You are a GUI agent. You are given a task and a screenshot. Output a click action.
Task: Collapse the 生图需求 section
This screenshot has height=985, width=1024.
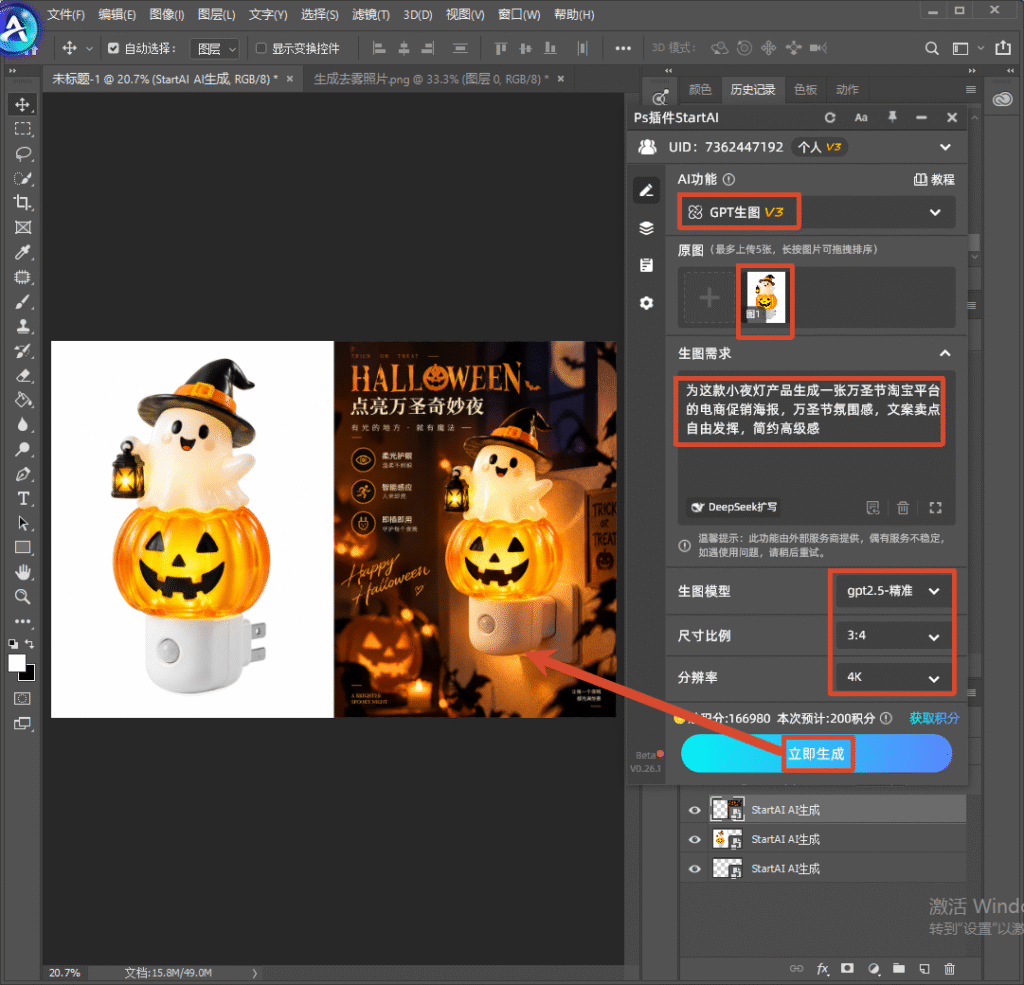coord(944,353)
